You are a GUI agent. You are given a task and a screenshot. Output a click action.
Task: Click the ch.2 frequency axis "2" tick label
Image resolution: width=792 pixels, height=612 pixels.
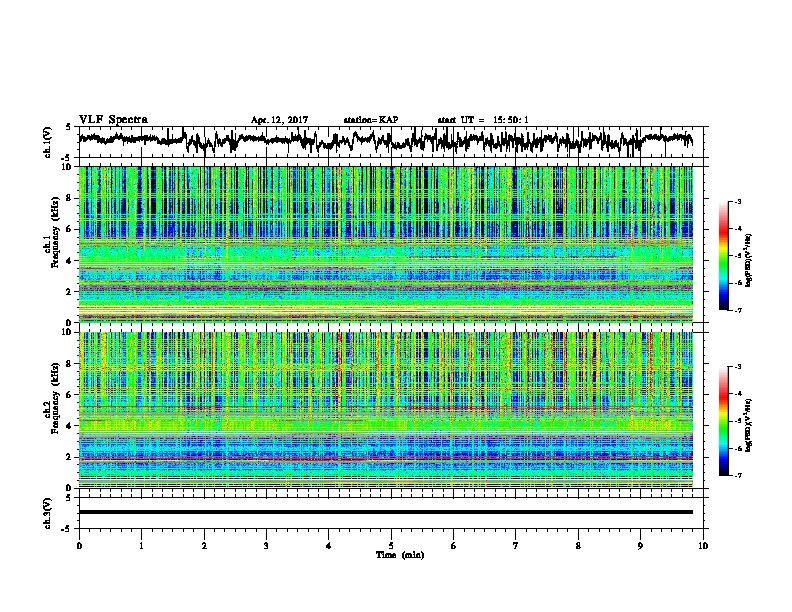tap(70, 457)
